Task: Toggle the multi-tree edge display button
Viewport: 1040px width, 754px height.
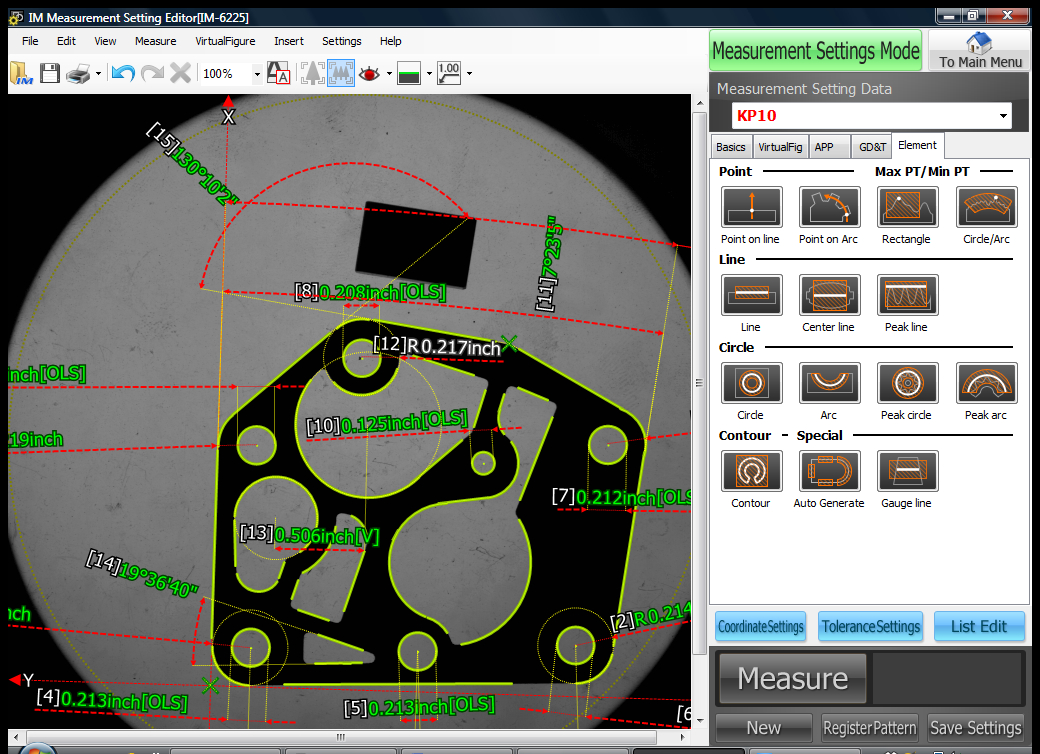Action: pyautogui.click(x=341, y=73)
